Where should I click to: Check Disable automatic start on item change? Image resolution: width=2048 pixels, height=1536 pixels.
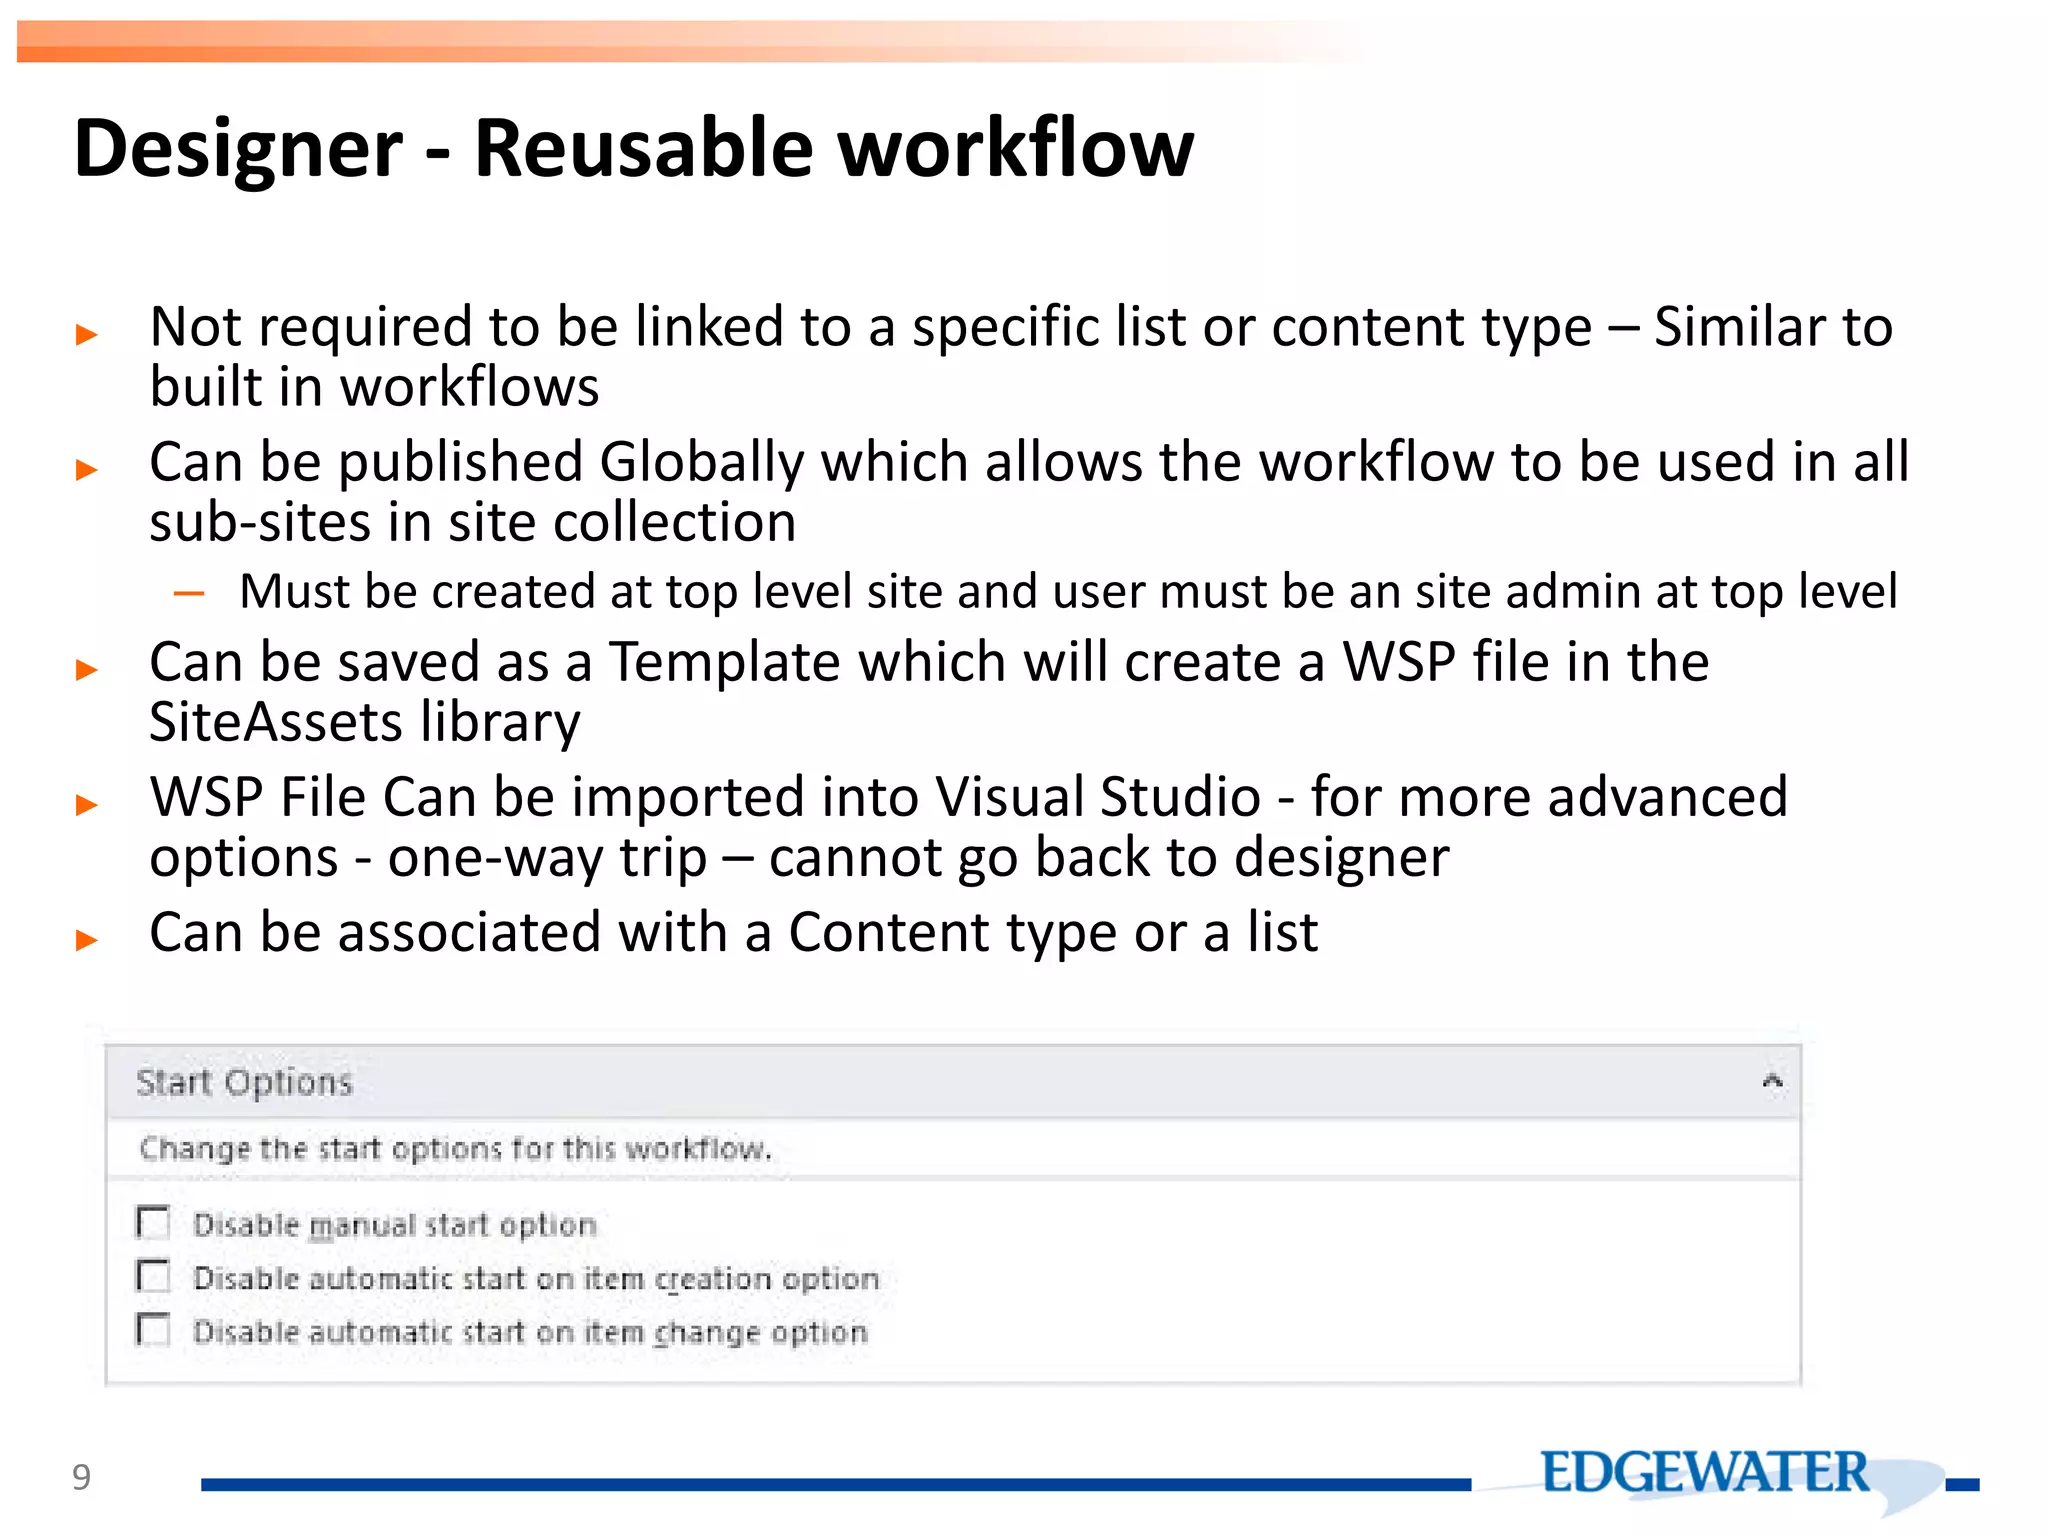pyautogui.click(x=153, y=1331)
